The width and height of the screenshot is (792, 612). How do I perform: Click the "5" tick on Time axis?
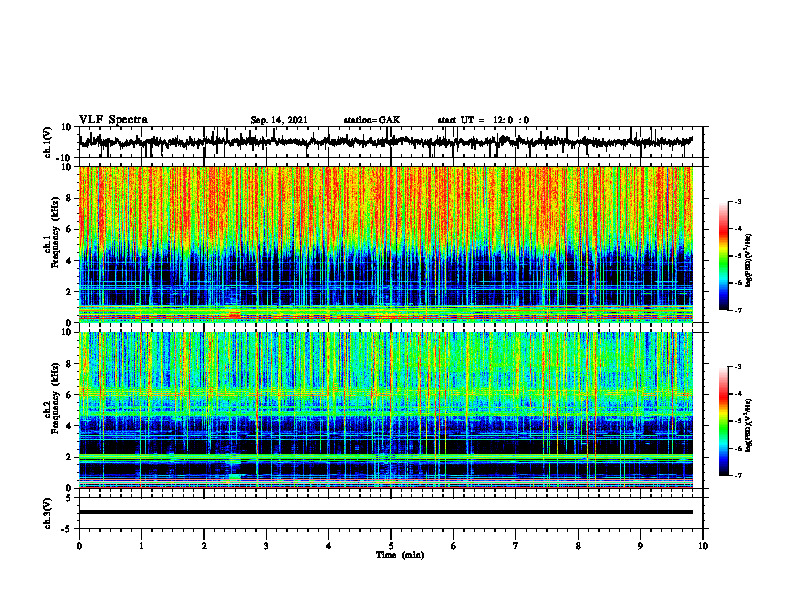pos(391,546)
